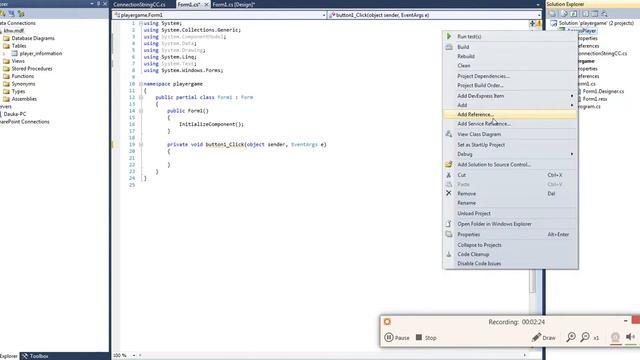Expand the player_information table node
Image resolution: width=640 pixels, height=360 pixels.
pyautogui.click(x=4, y=53)
